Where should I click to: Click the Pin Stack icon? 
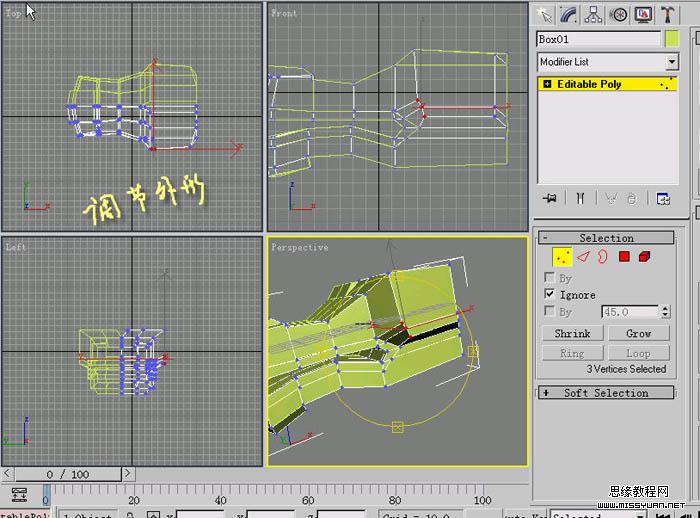[550, 198]
